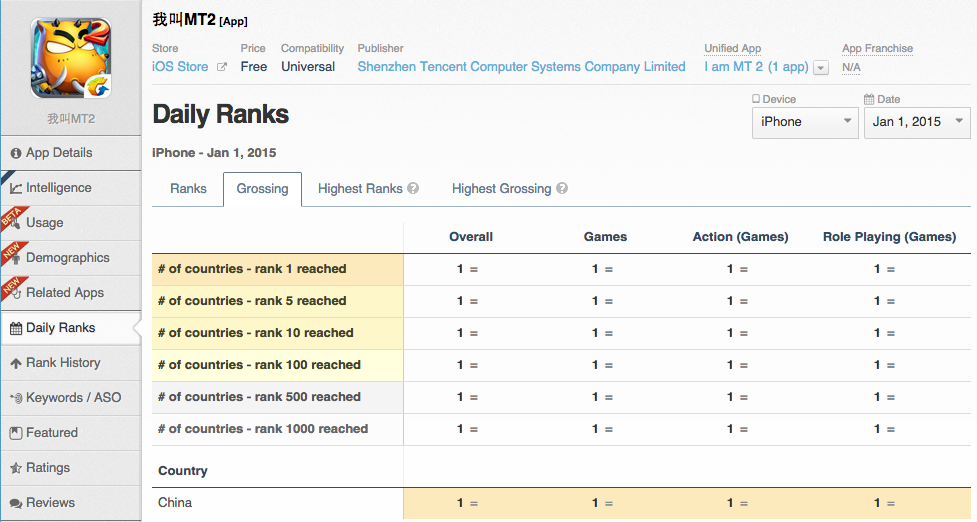Image resolution: width=977 pixels, height=522 pixels.
Task: Open the Shenzhen Tencent publisher link
Action: pos(522,67)
